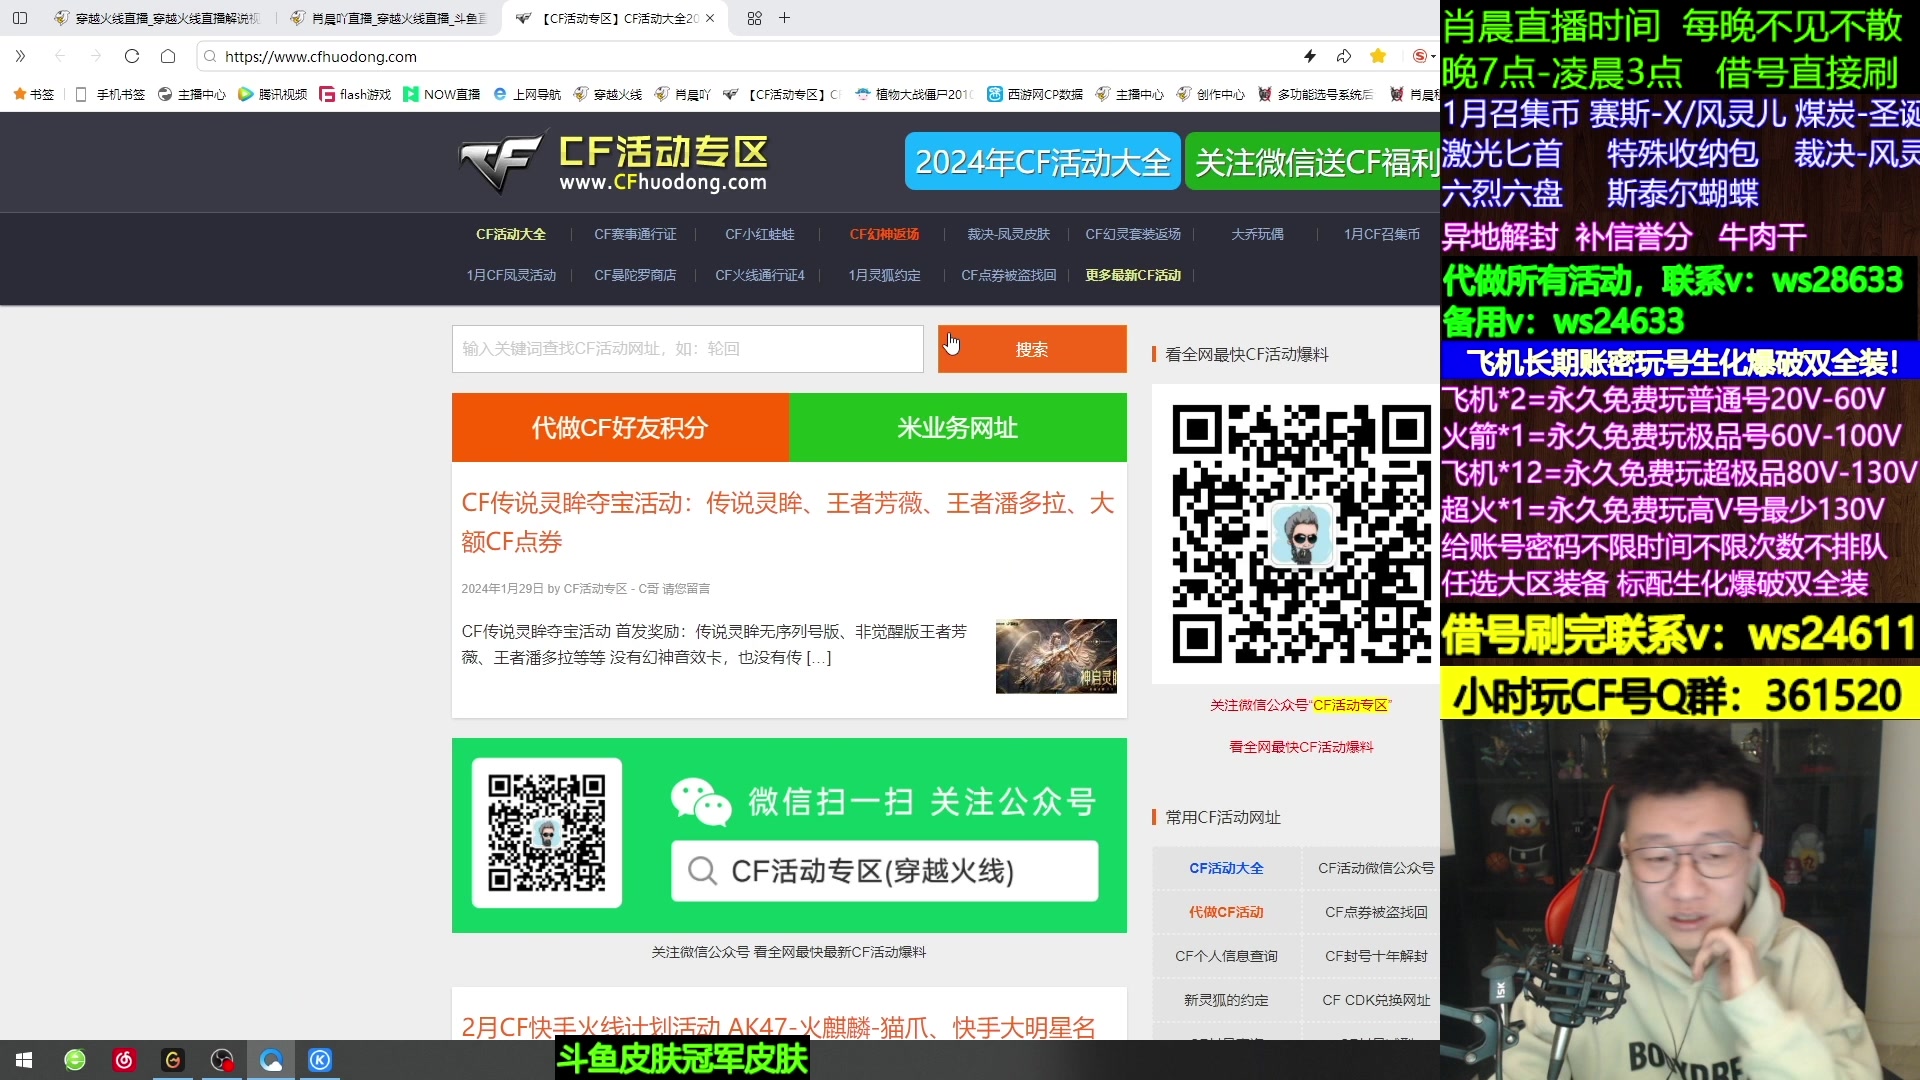Open the 更多最新CF活动 nav item

click(x=1133, y=275)
